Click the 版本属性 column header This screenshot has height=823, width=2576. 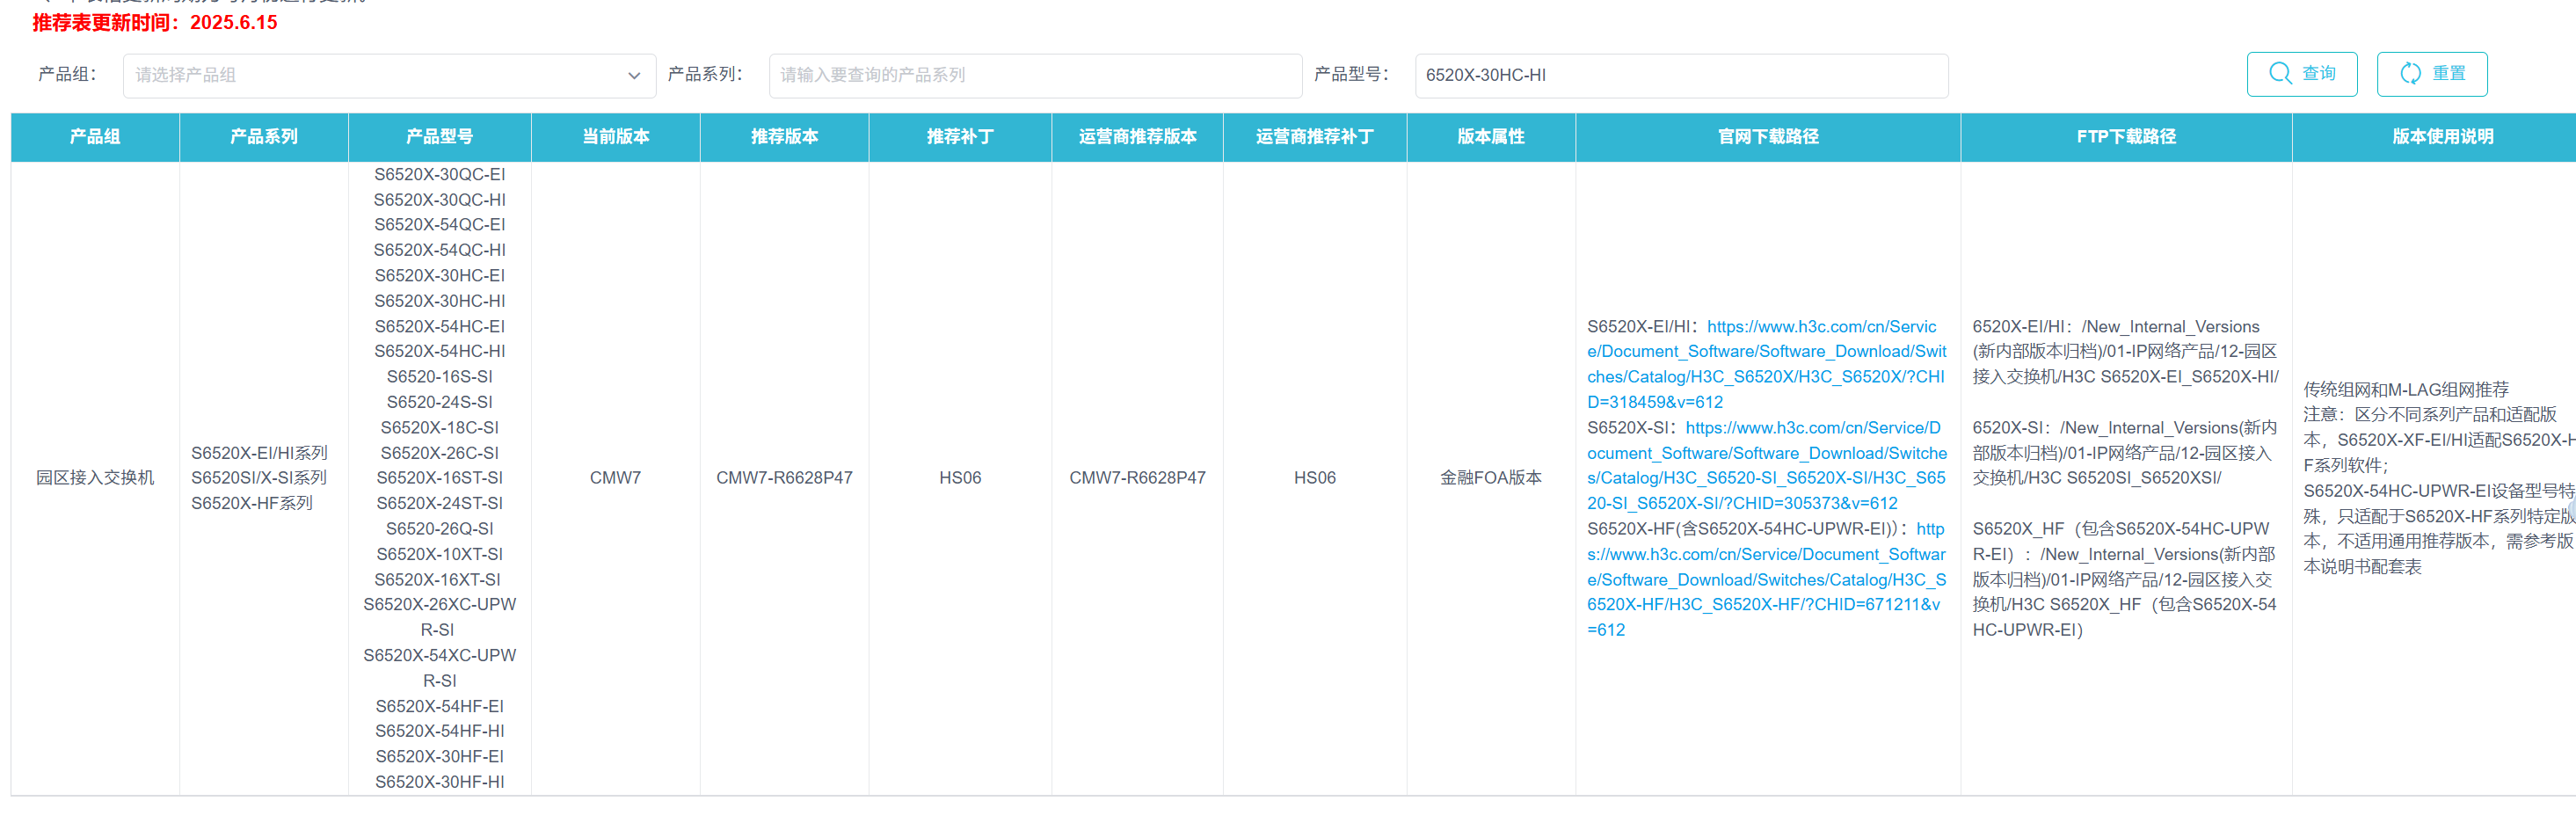(x=1491, y=137)
